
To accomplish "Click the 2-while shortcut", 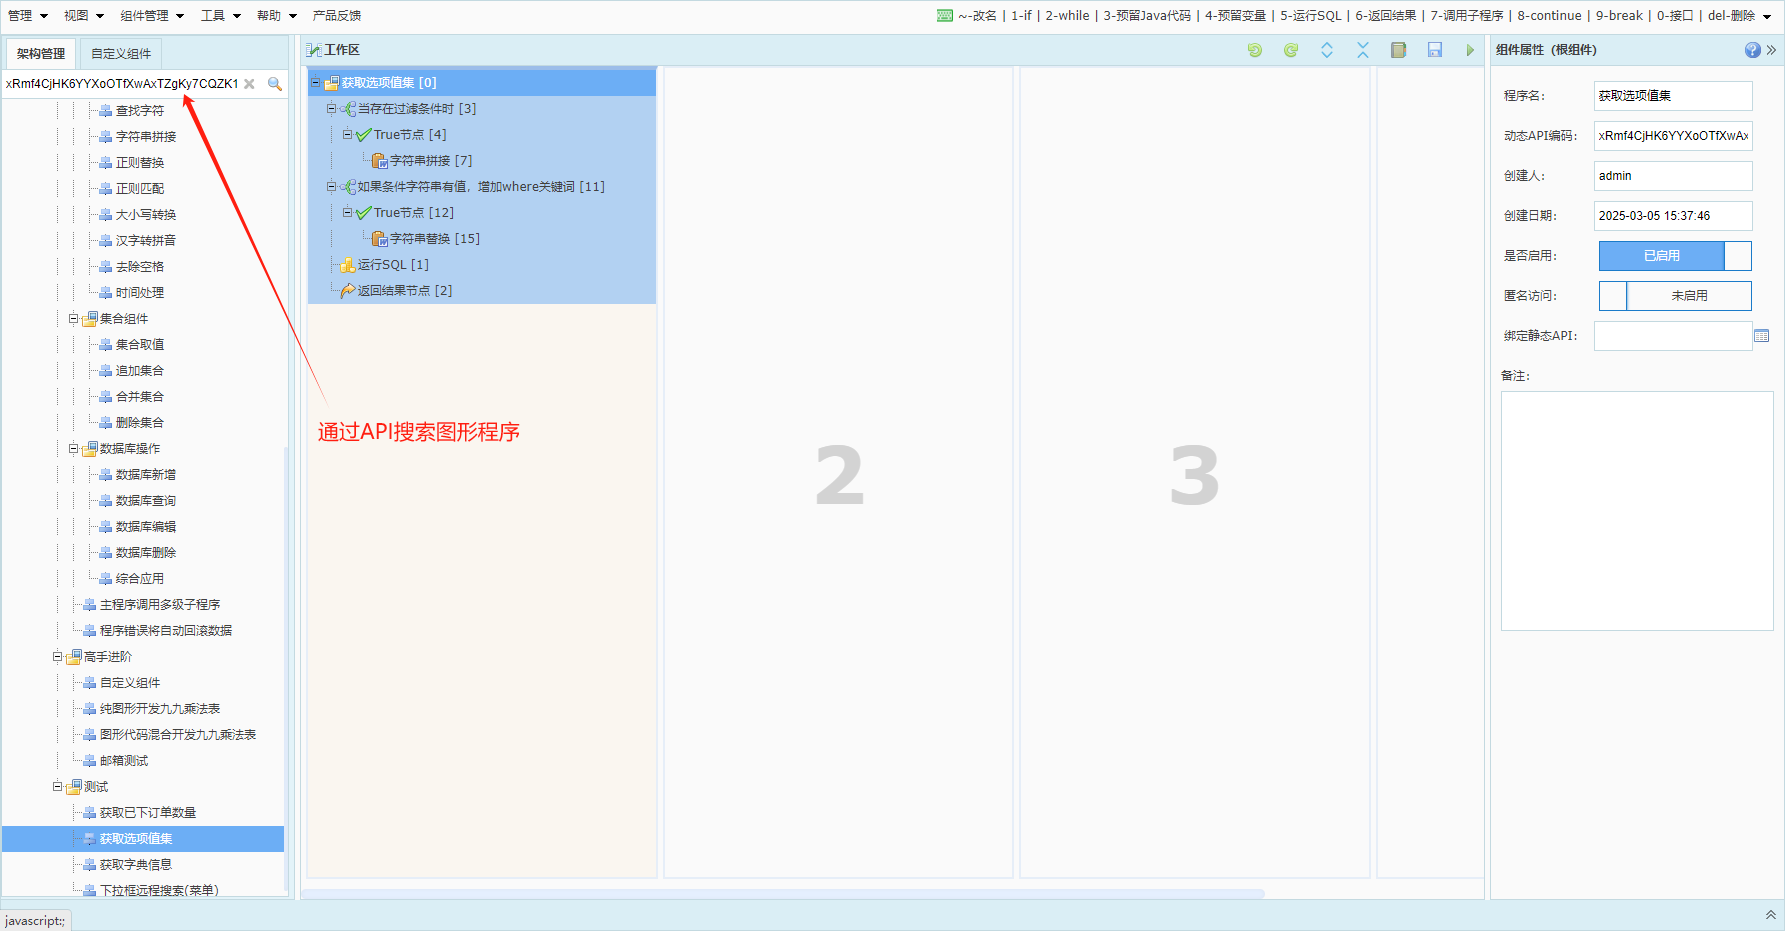I will pyautogui.click(x=1067, y=15).
